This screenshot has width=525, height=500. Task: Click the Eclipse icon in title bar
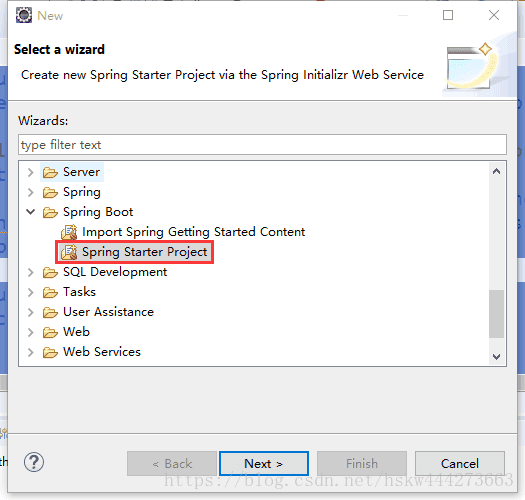click(x=24, y=15)
